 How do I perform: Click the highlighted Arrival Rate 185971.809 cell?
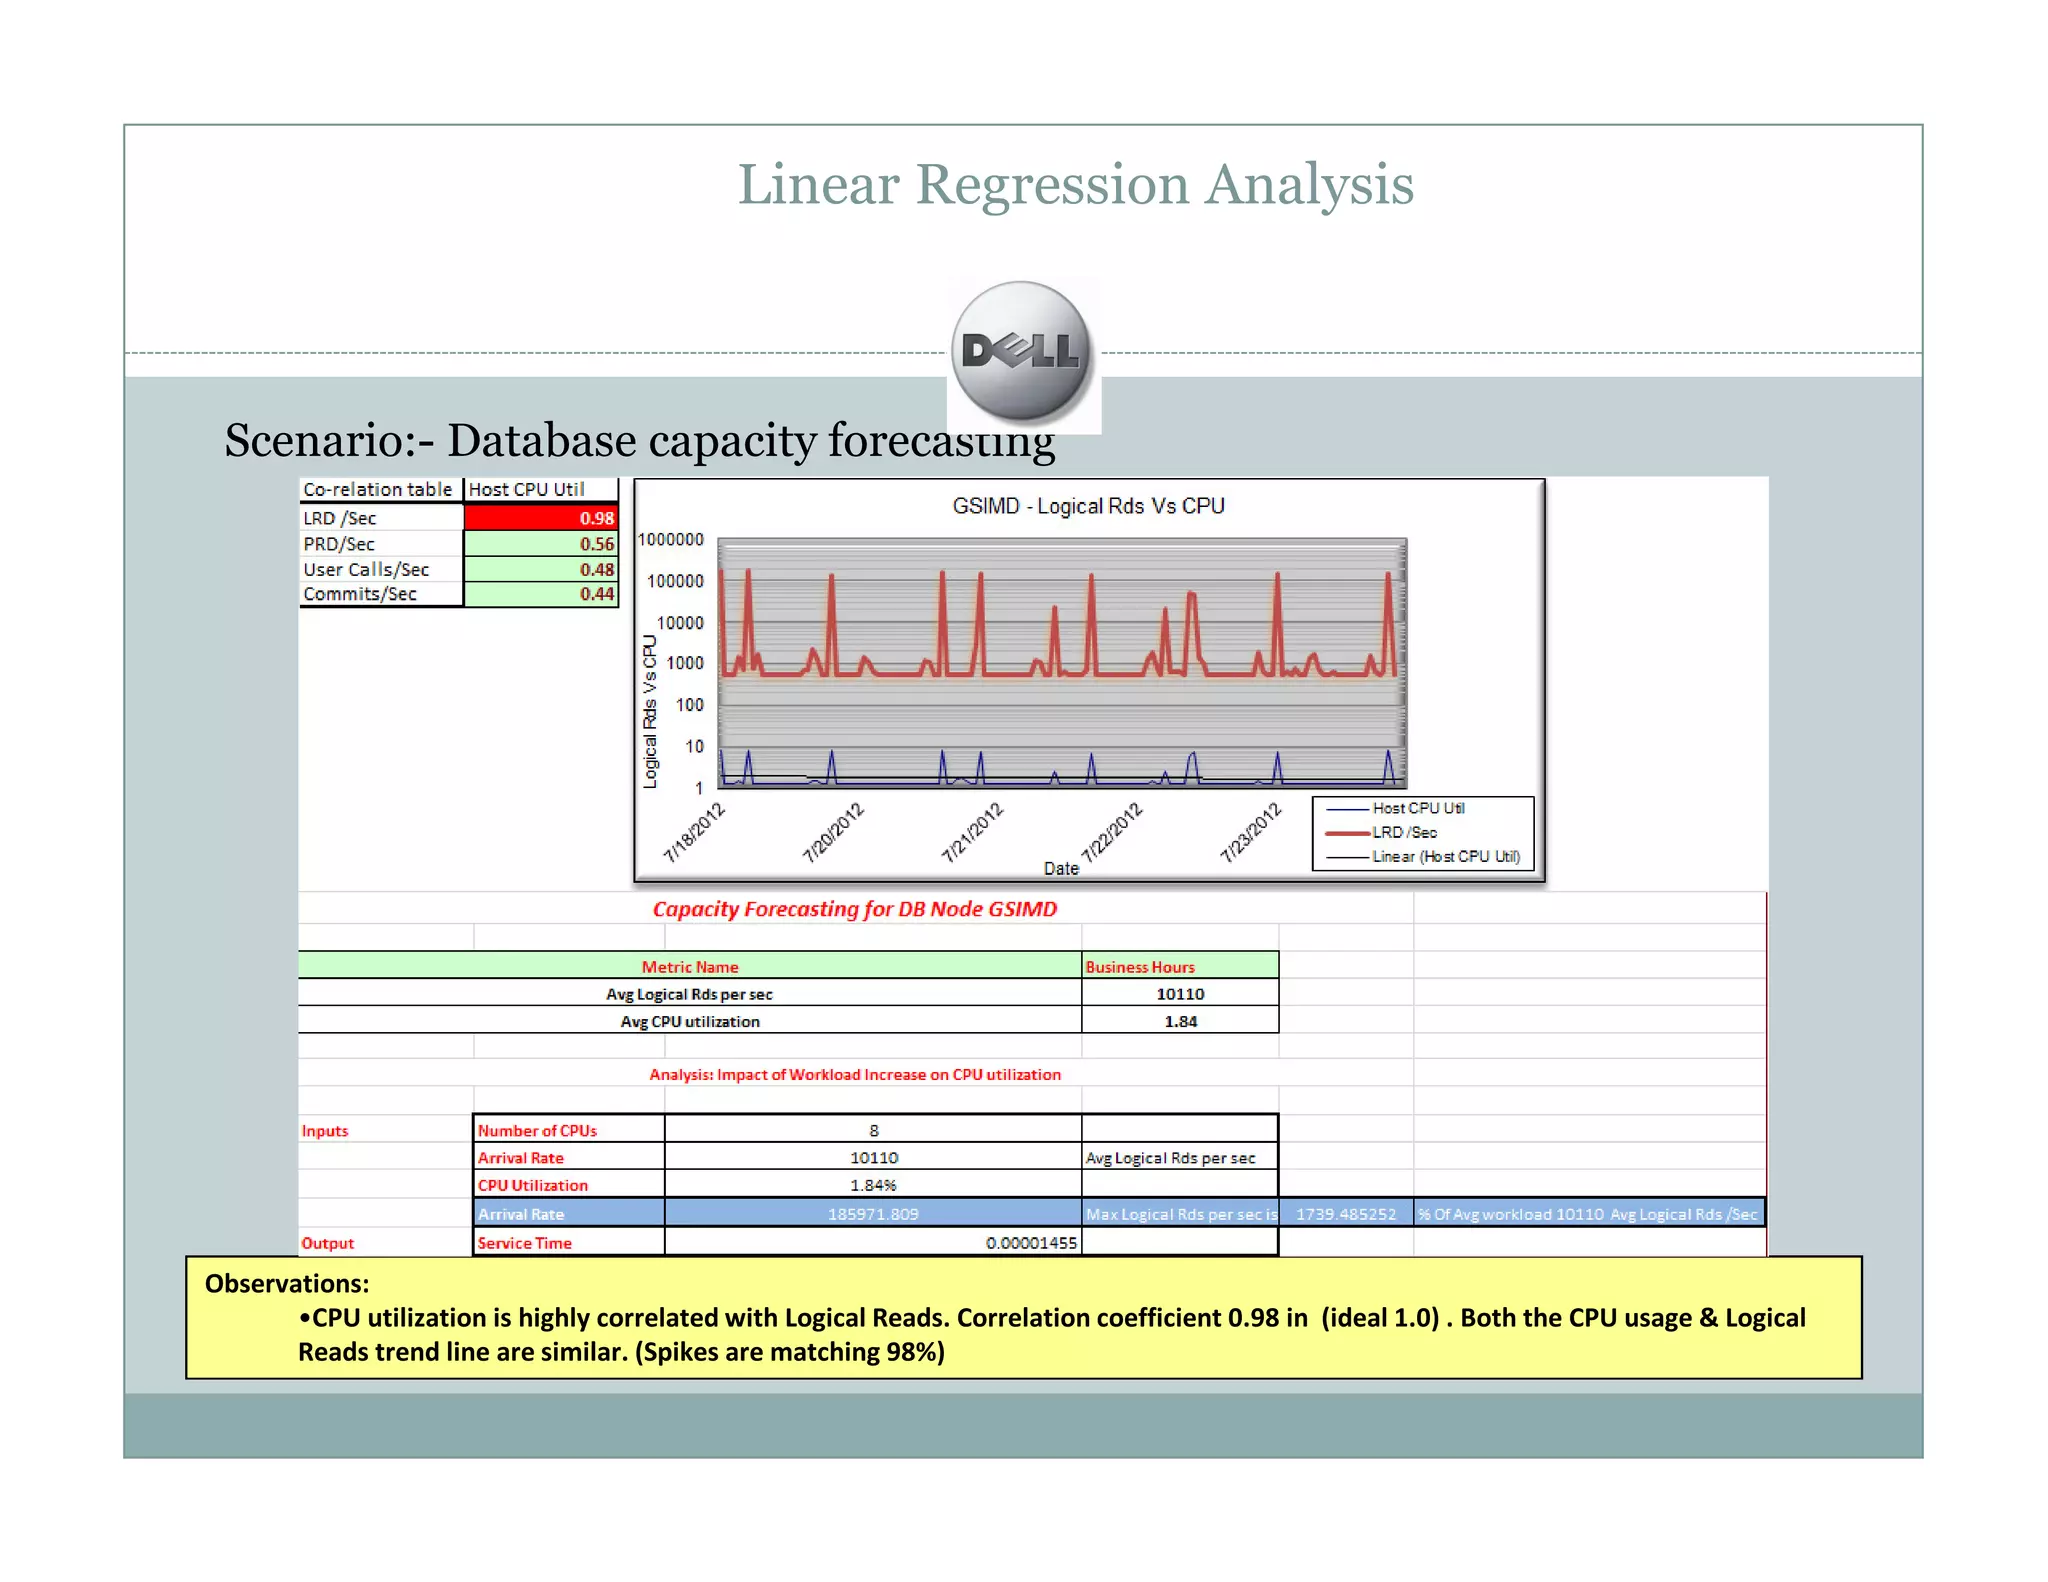coord(873,1214)
